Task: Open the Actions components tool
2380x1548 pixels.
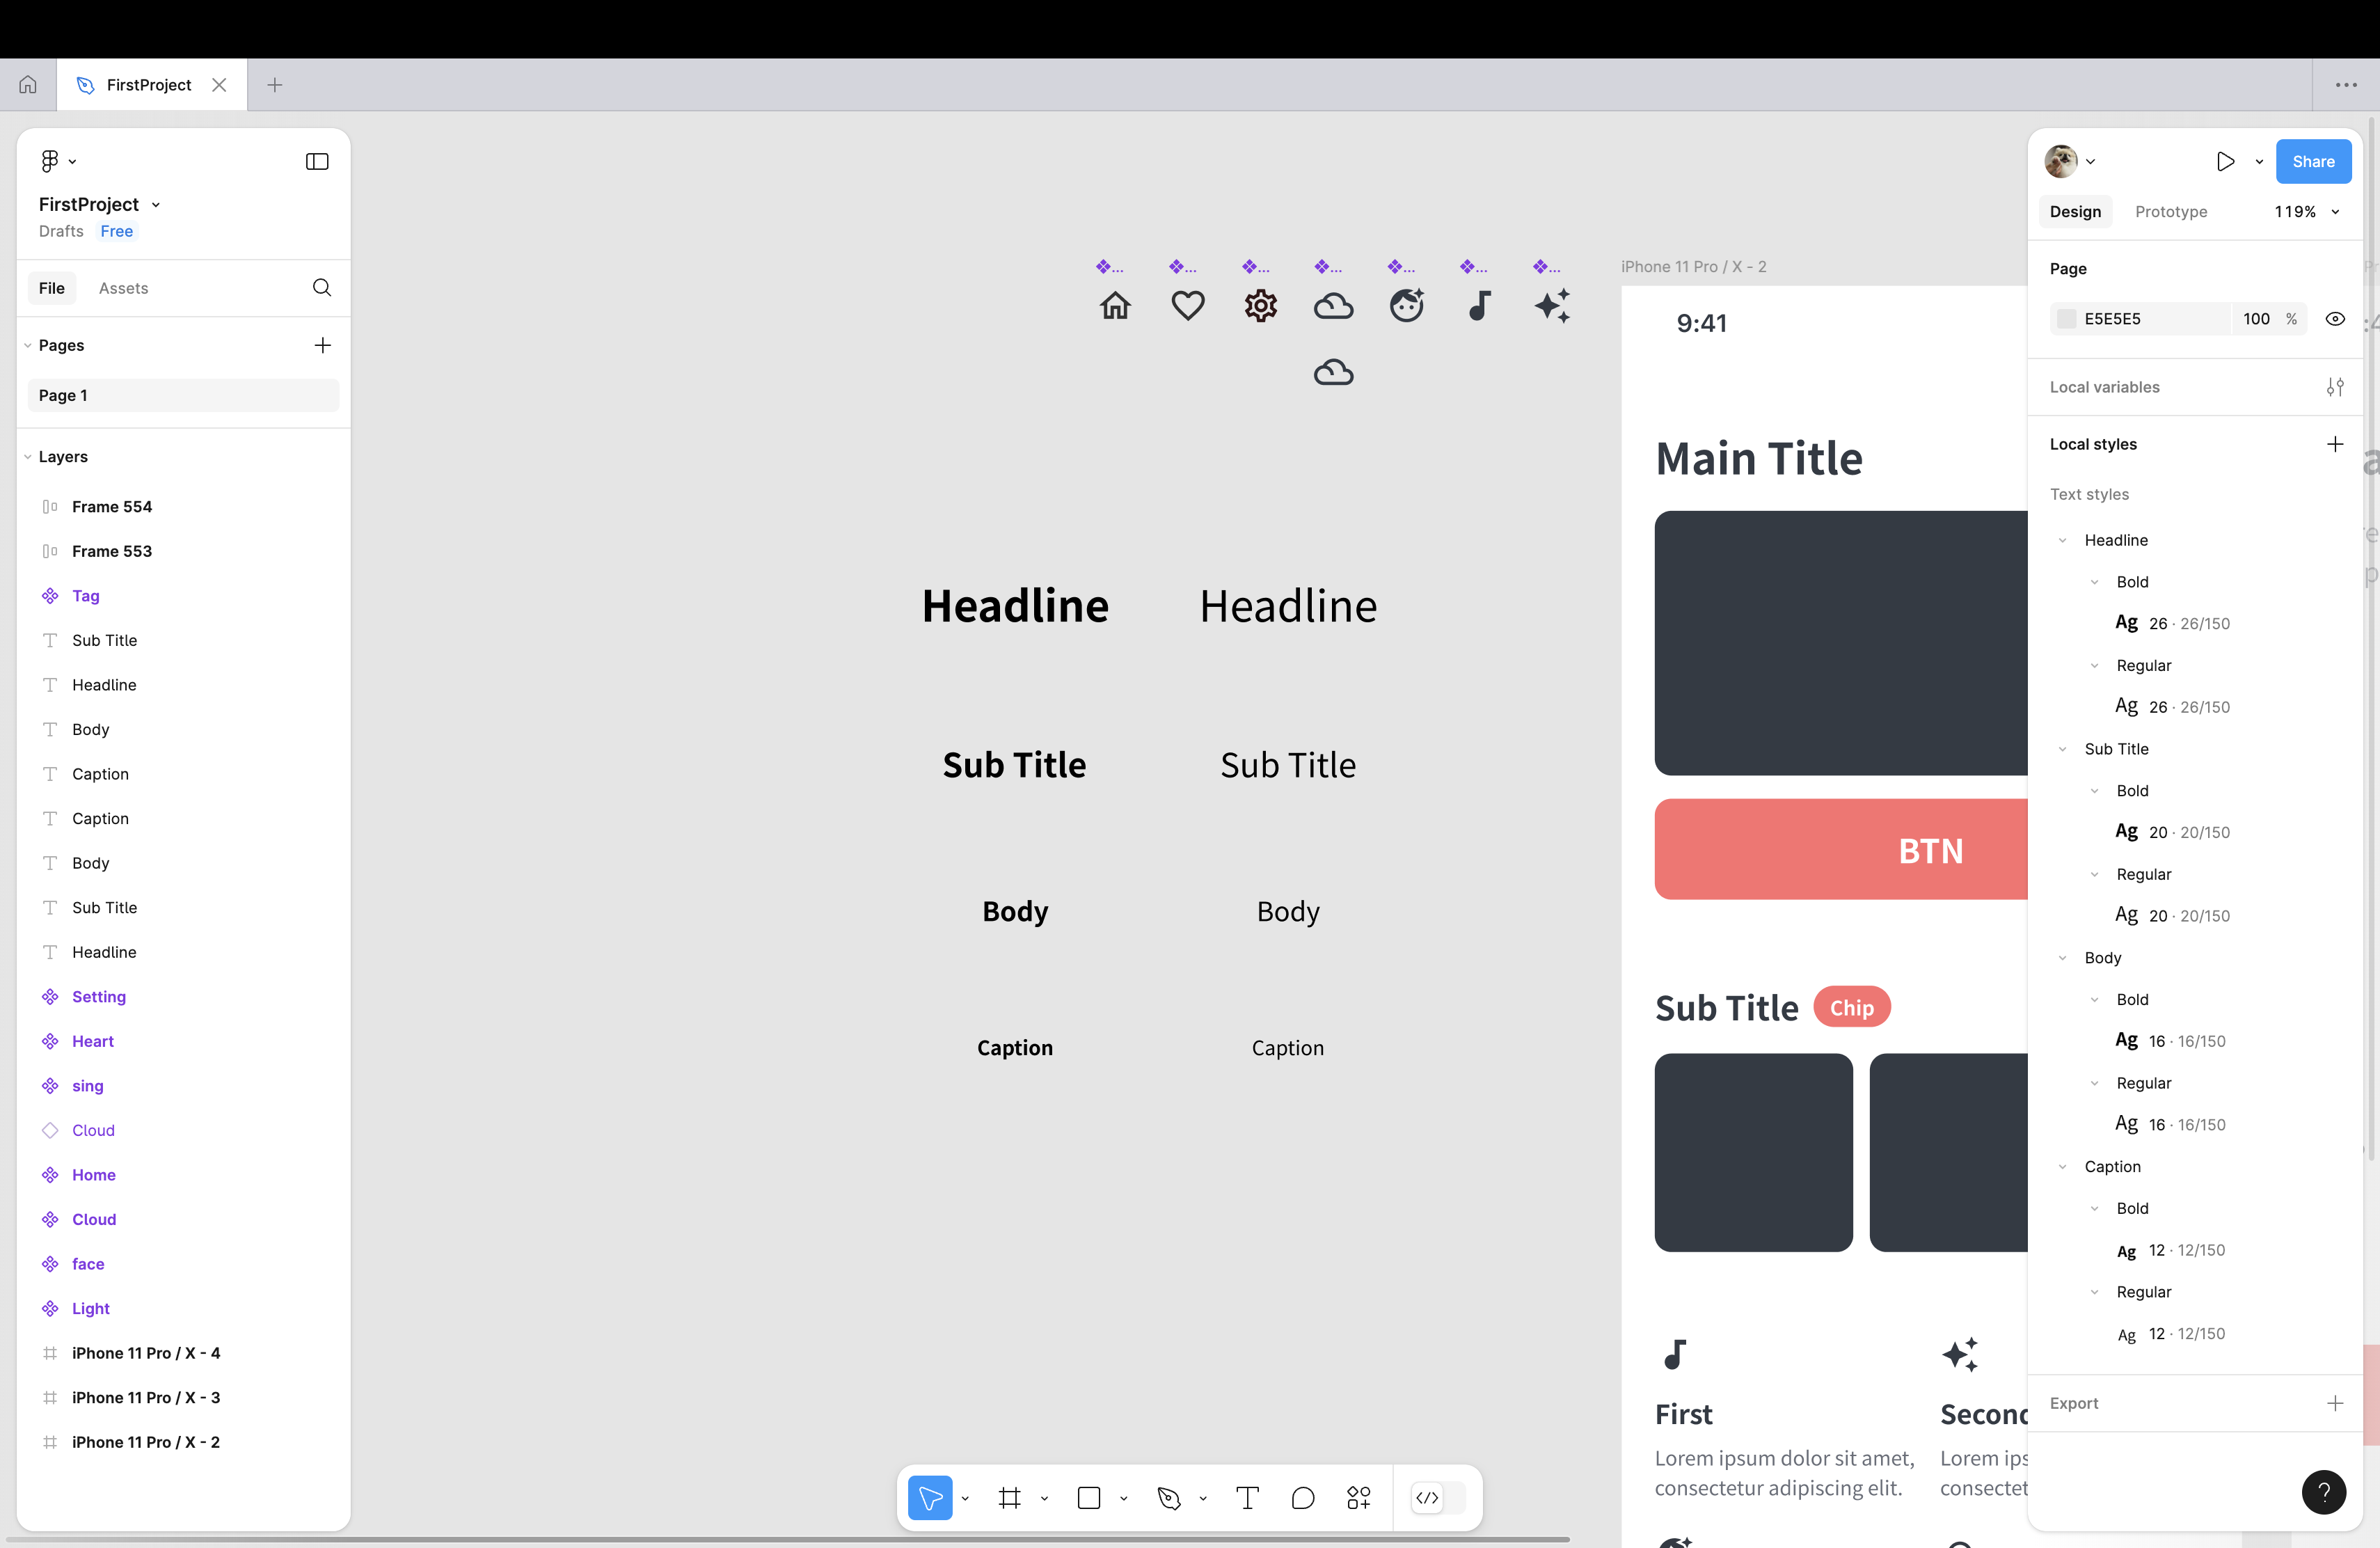Action: pos(1358,1497)
